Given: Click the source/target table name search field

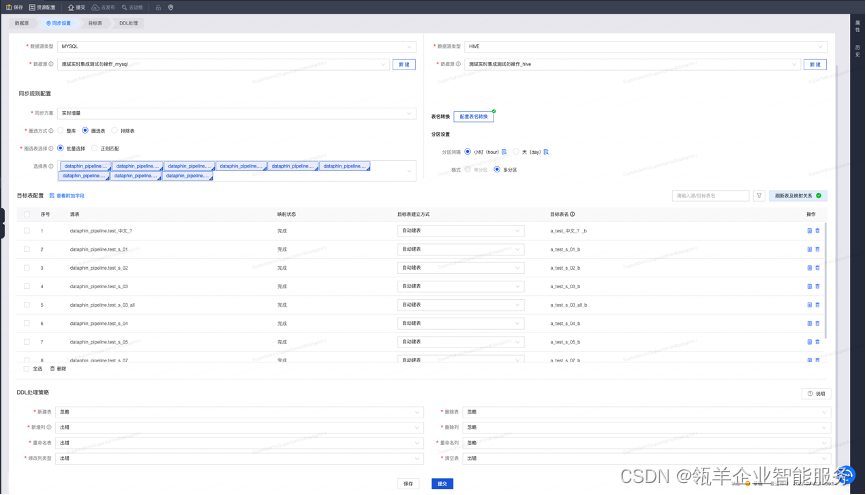Looking at the screenshot, I should 711,196.
